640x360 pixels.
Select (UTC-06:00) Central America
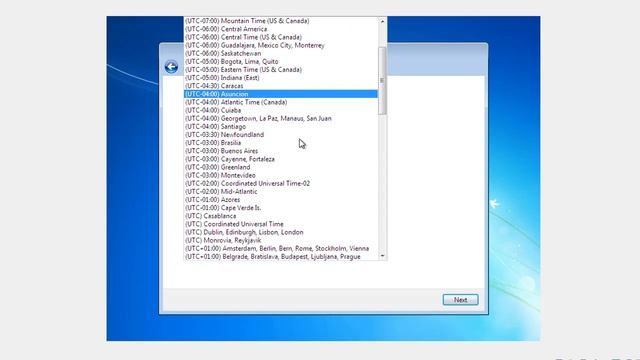click(281, 29)
